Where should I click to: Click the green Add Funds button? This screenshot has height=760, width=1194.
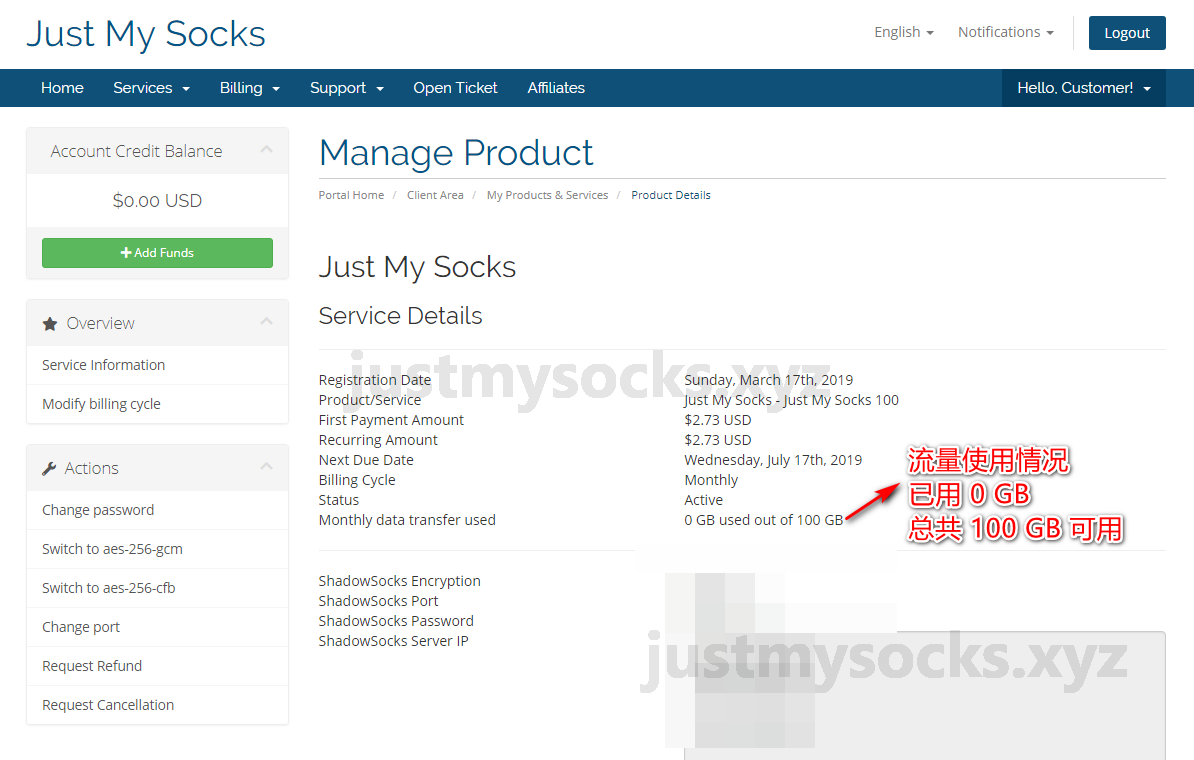tap(158, 253)
